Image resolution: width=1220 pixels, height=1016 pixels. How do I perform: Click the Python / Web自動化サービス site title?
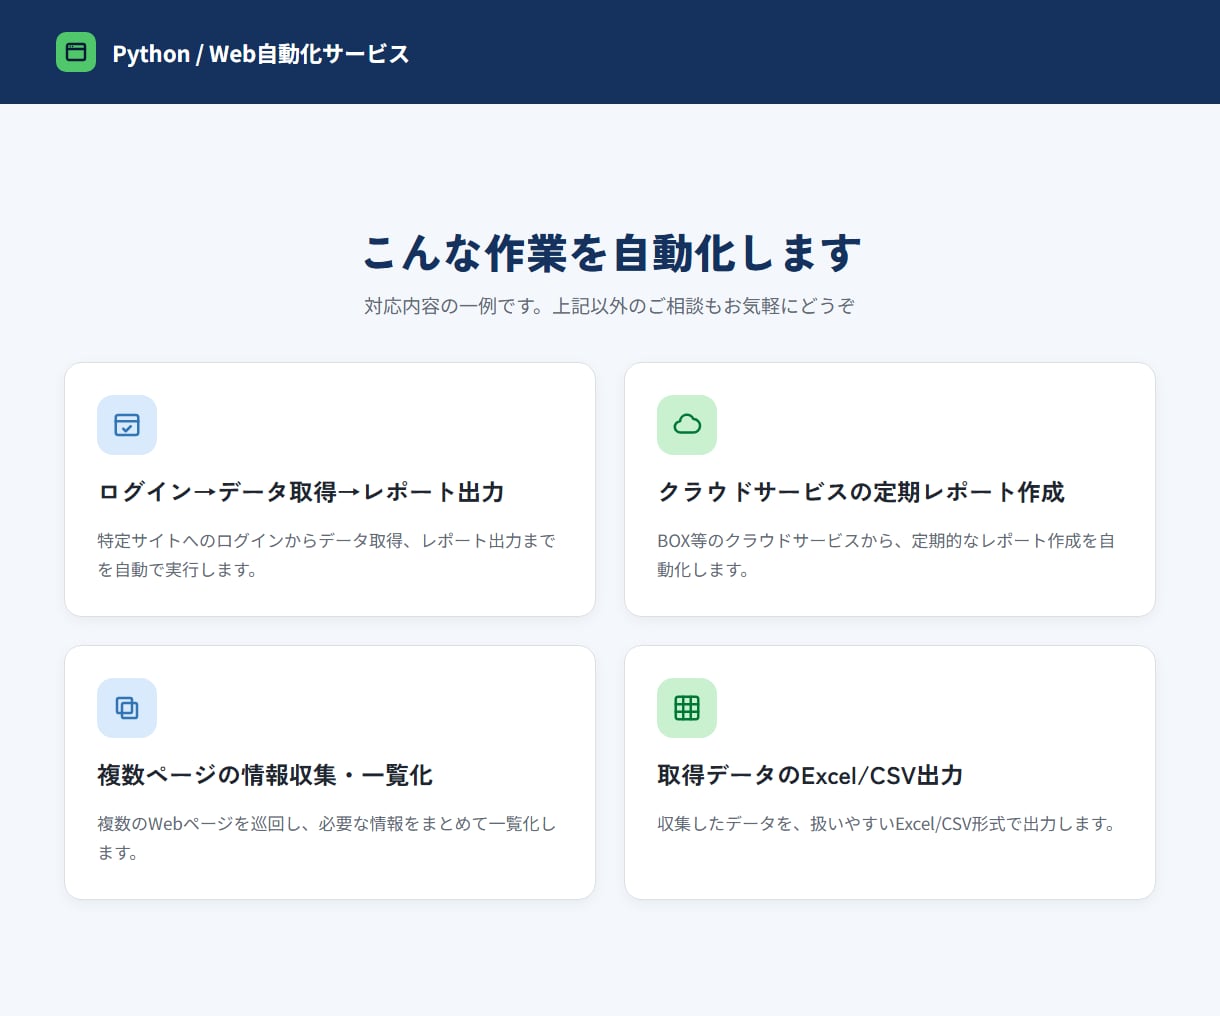pyautogui.click(x=261, y=54)
